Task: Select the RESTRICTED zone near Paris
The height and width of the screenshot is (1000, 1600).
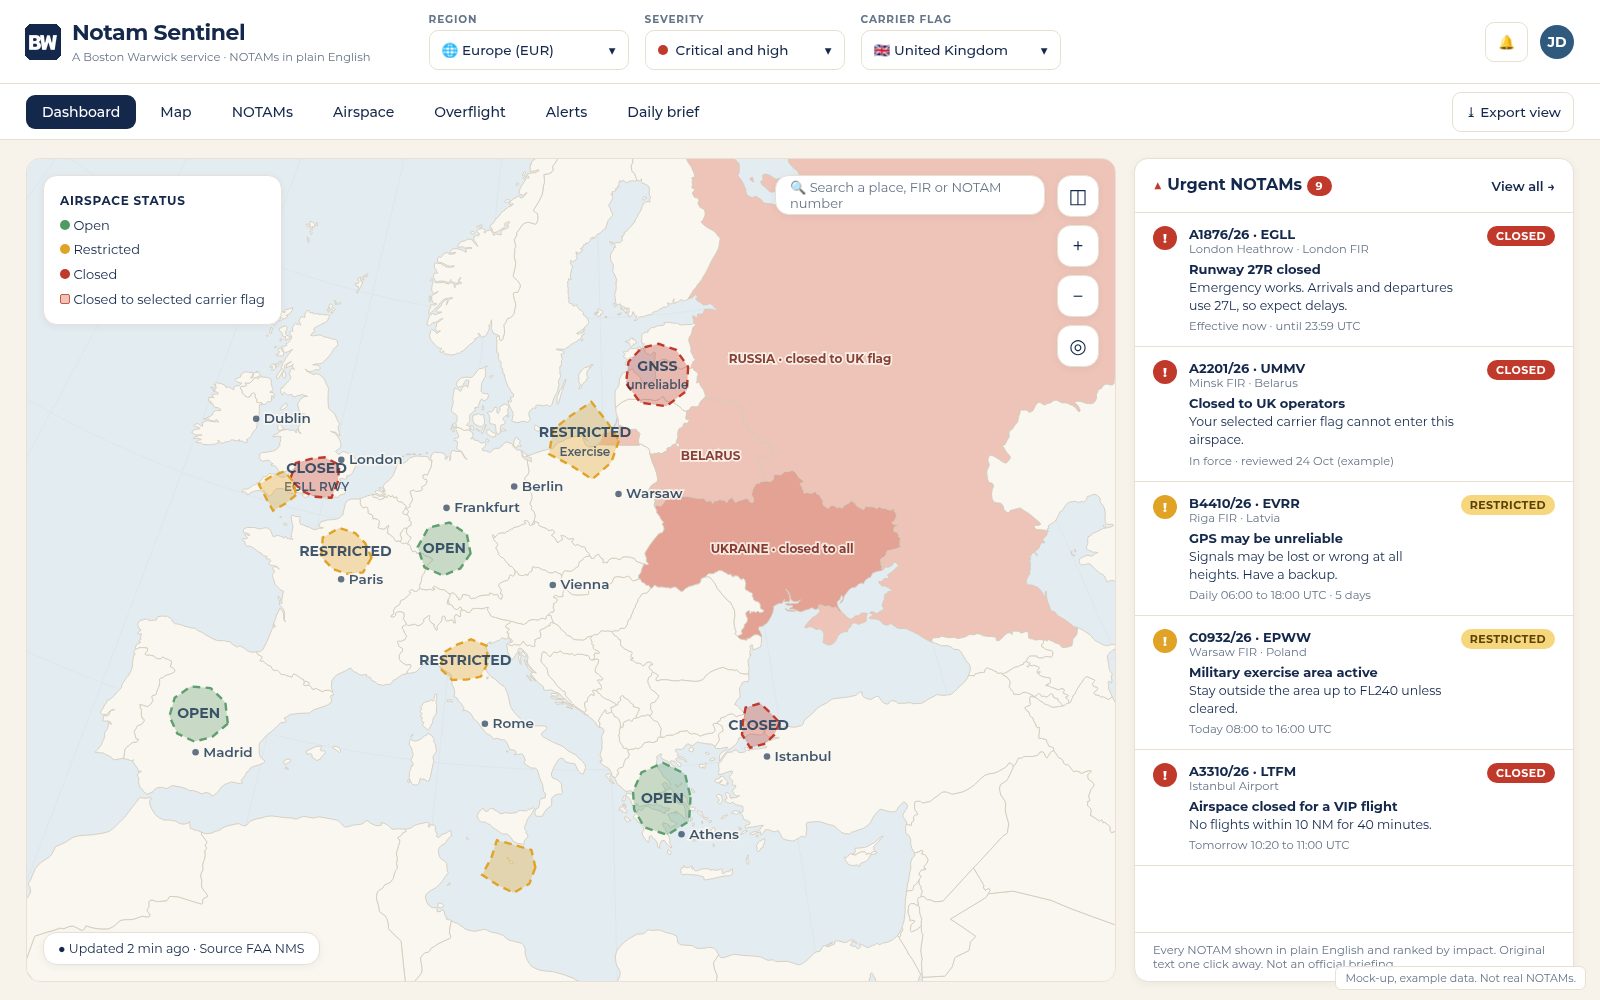Action: click(345, 551)
